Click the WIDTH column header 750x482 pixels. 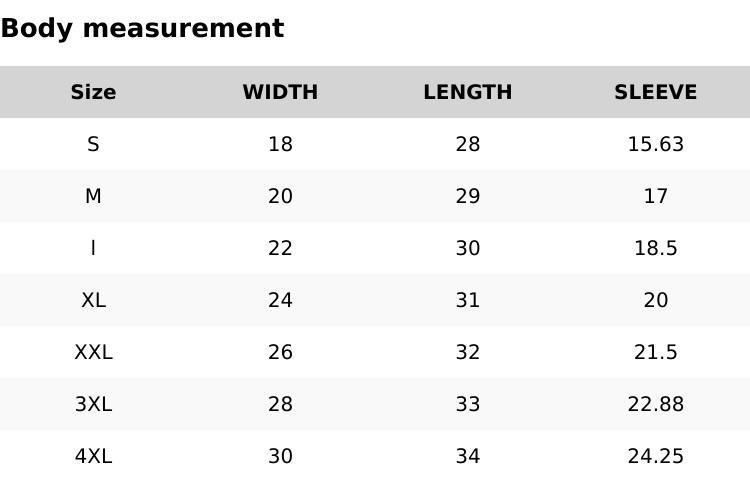[x=280, y=92]
